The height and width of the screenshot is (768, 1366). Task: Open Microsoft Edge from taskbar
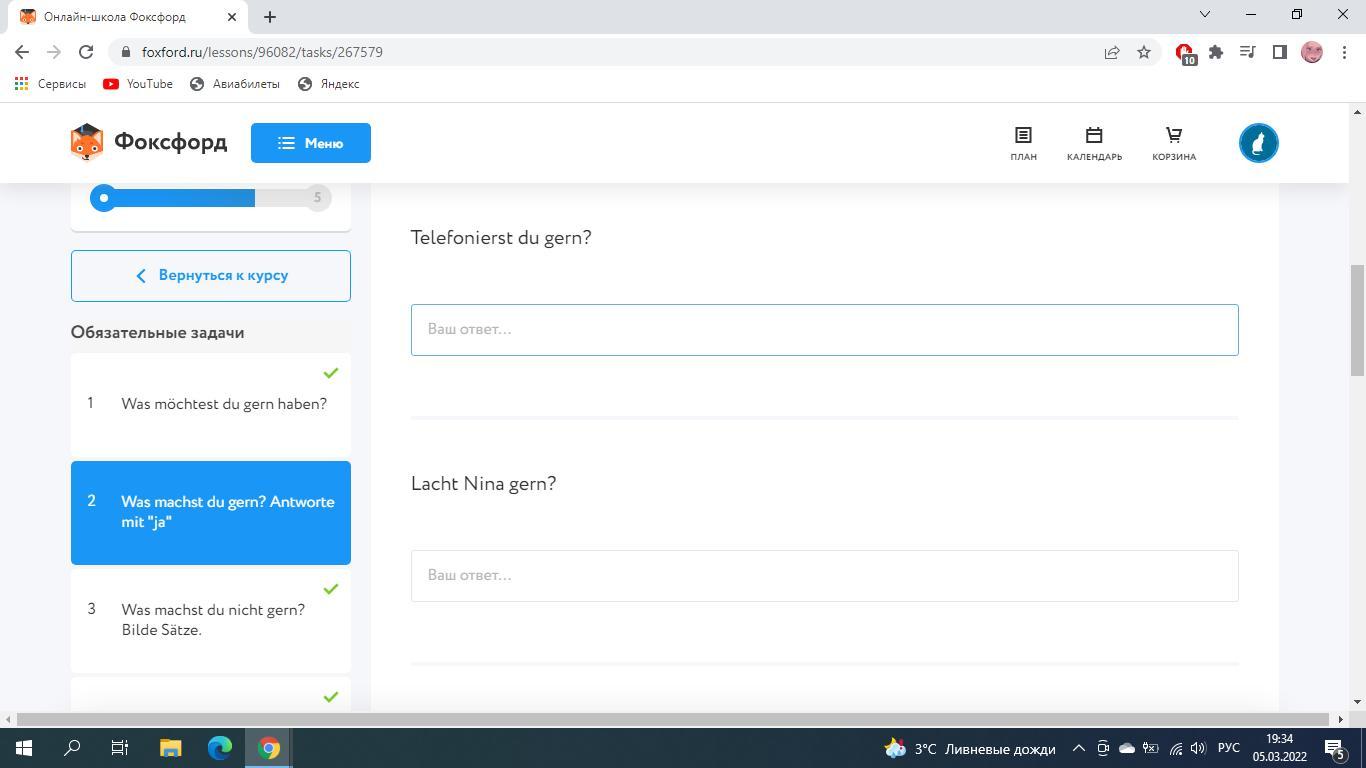pos(220,748)
